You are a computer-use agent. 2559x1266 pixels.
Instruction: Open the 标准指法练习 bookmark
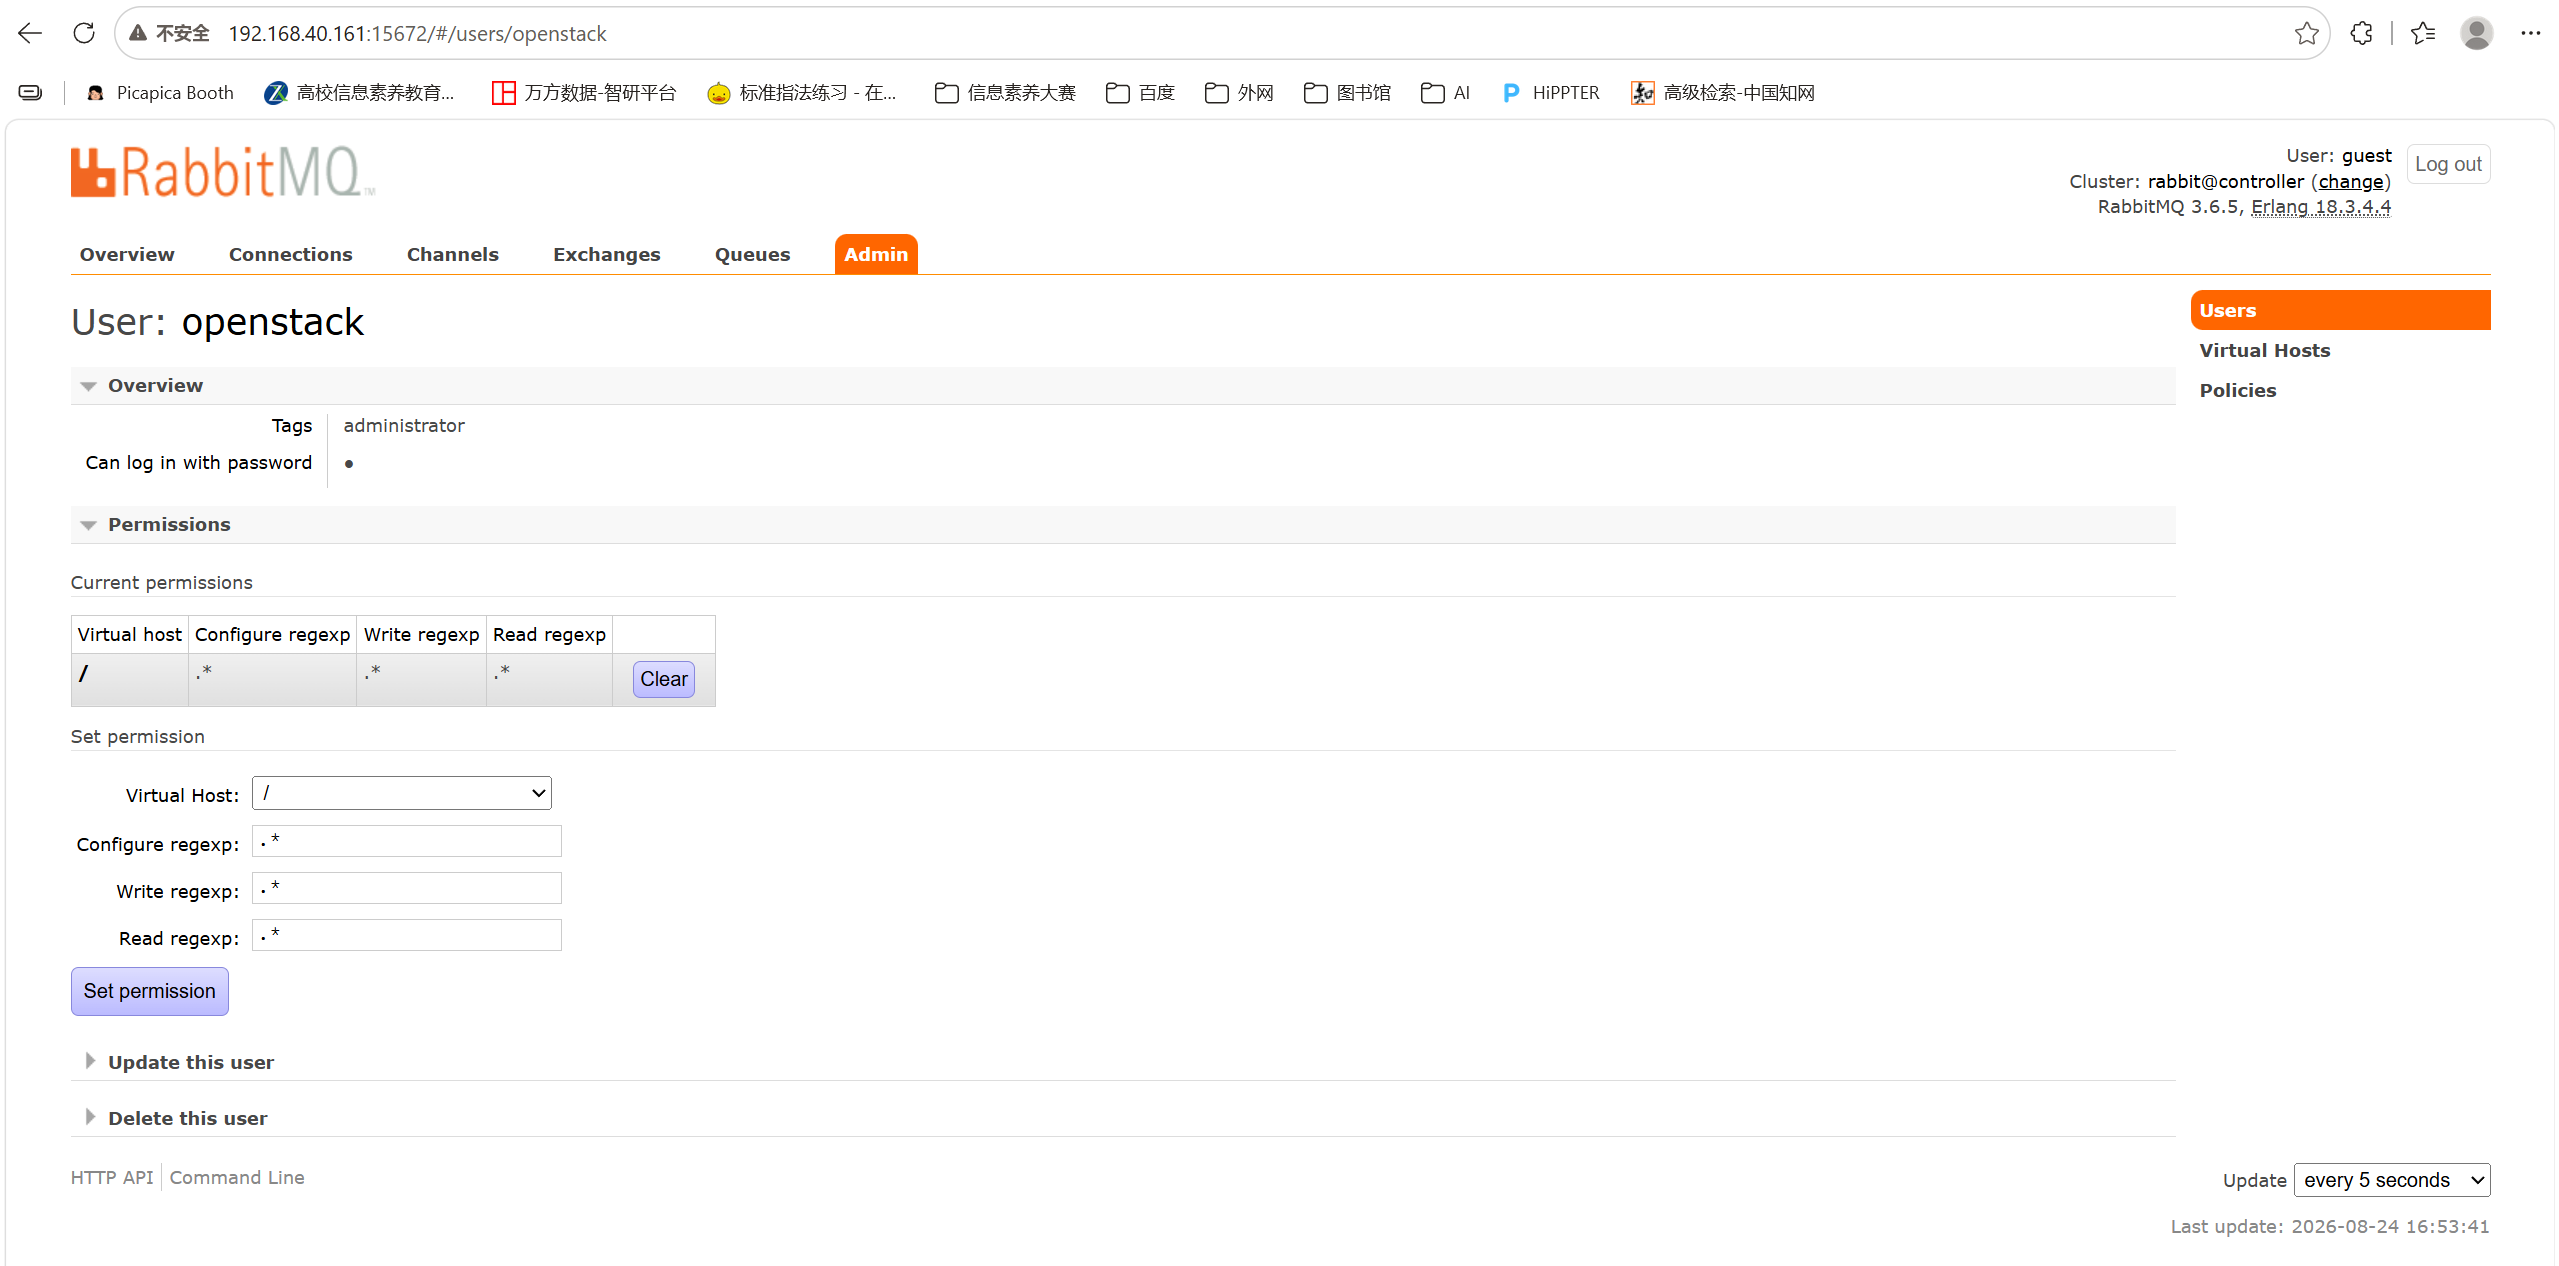pyautogui.click(x=802, y=93)
